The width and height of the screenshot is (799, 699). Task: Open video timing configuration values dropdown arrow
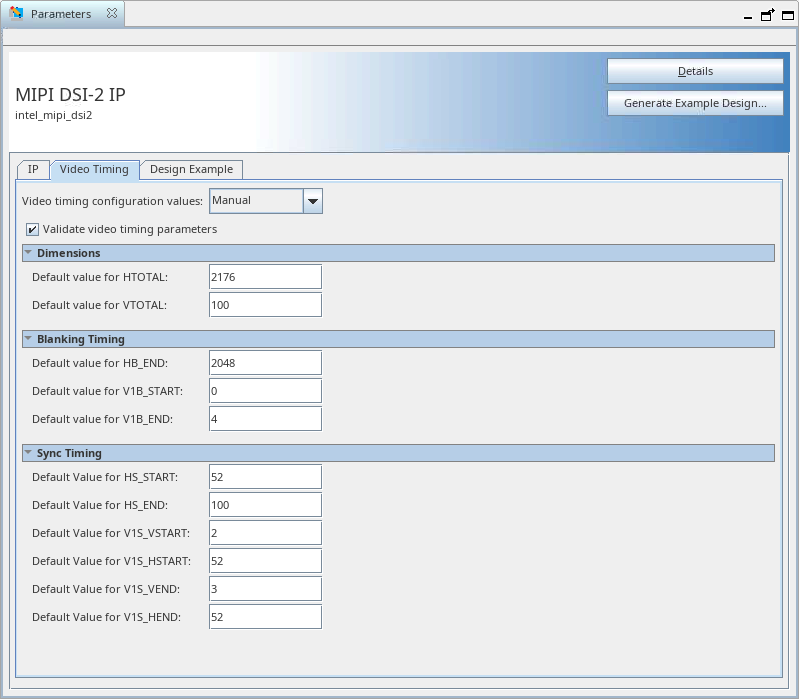click(313, 201)
